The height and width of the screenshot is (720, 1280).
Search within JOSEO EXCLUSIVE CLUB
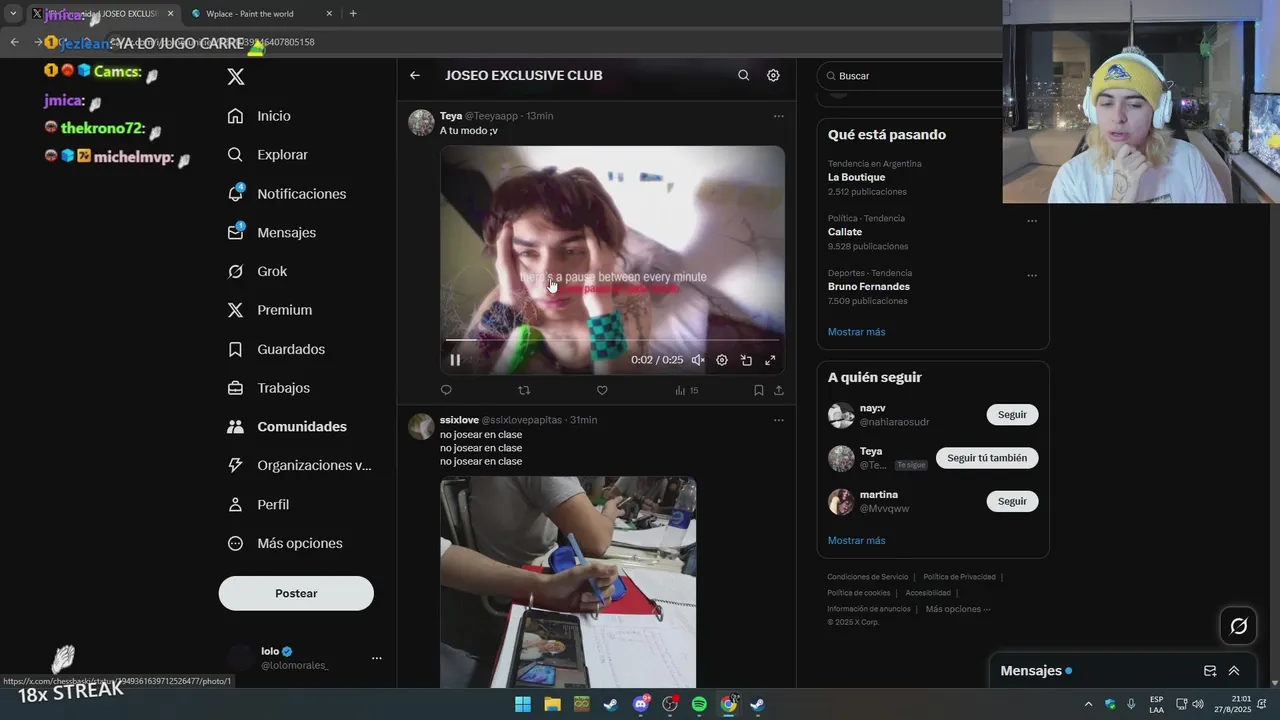click(743, 75)
